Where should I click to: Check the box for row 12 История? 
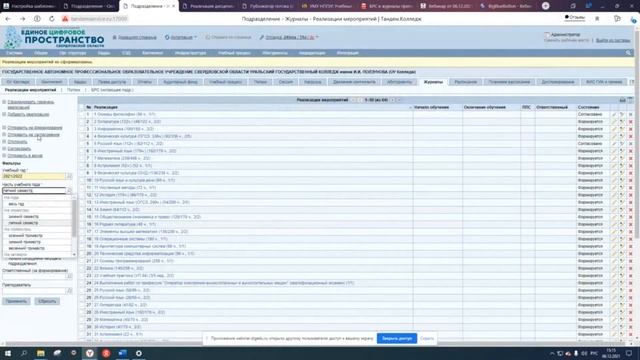coord(81,195)
